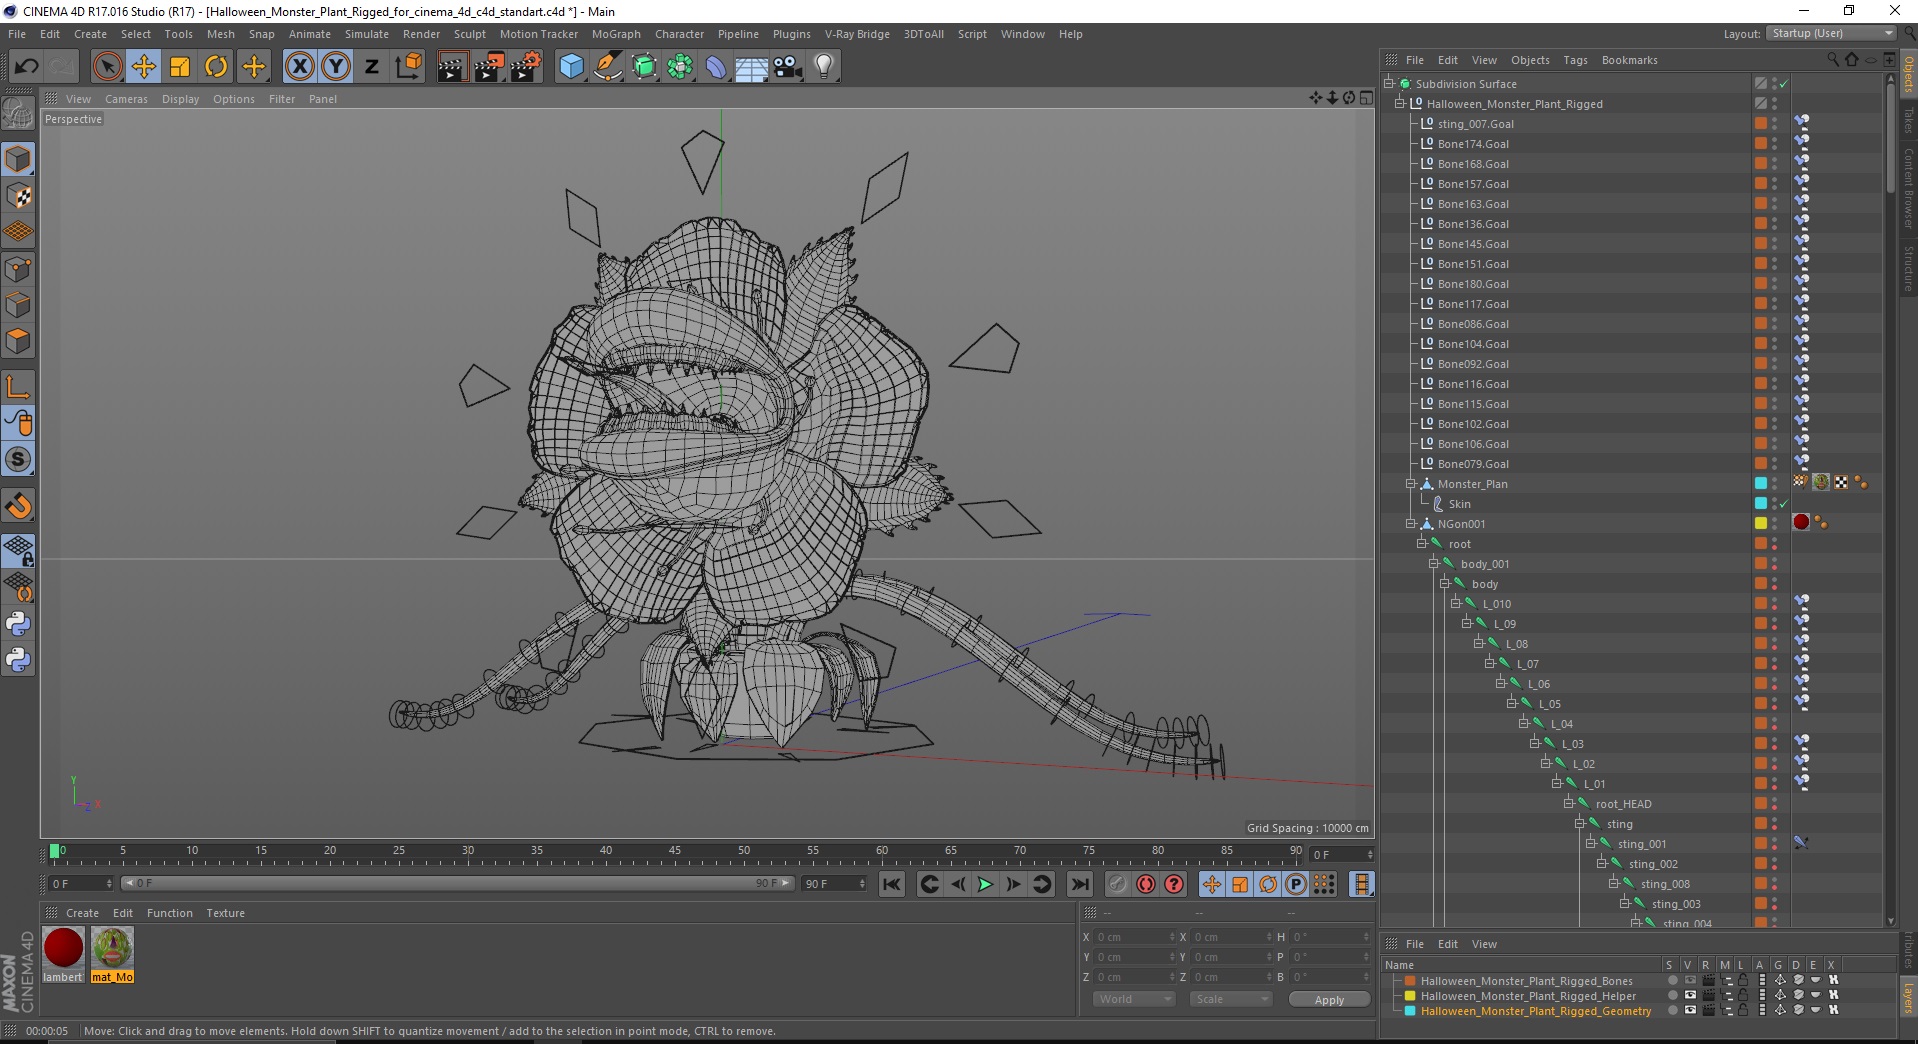Enable the Axis mode icon
The image size is (1918, 1044).
coord(18,387)
